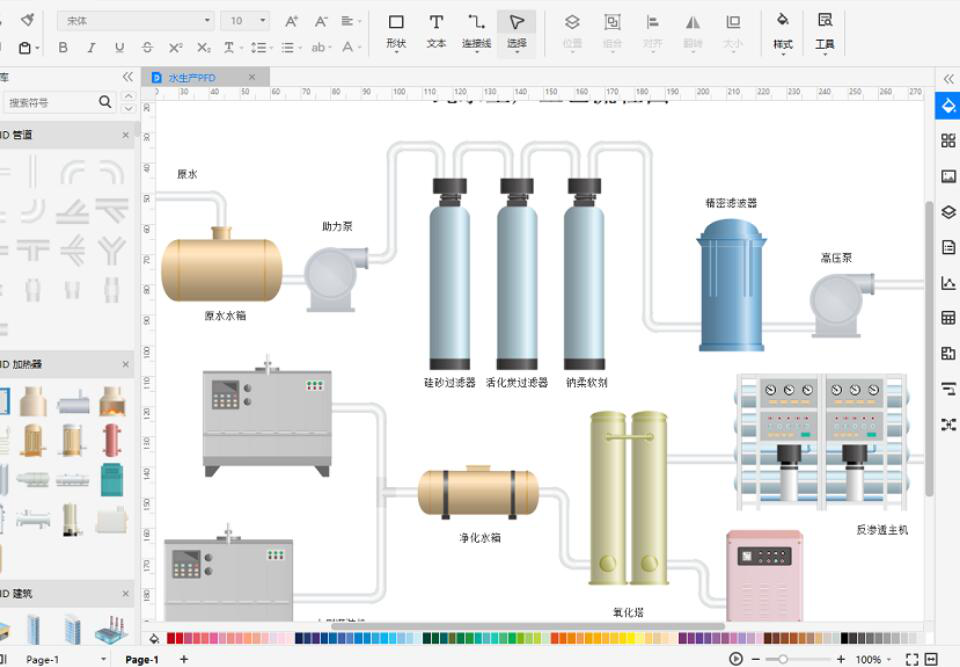Image resolution: width=960 pixels, height=667 pixels.
Task: Open the font family dropdown (宋体)
Action: point(136,21)
